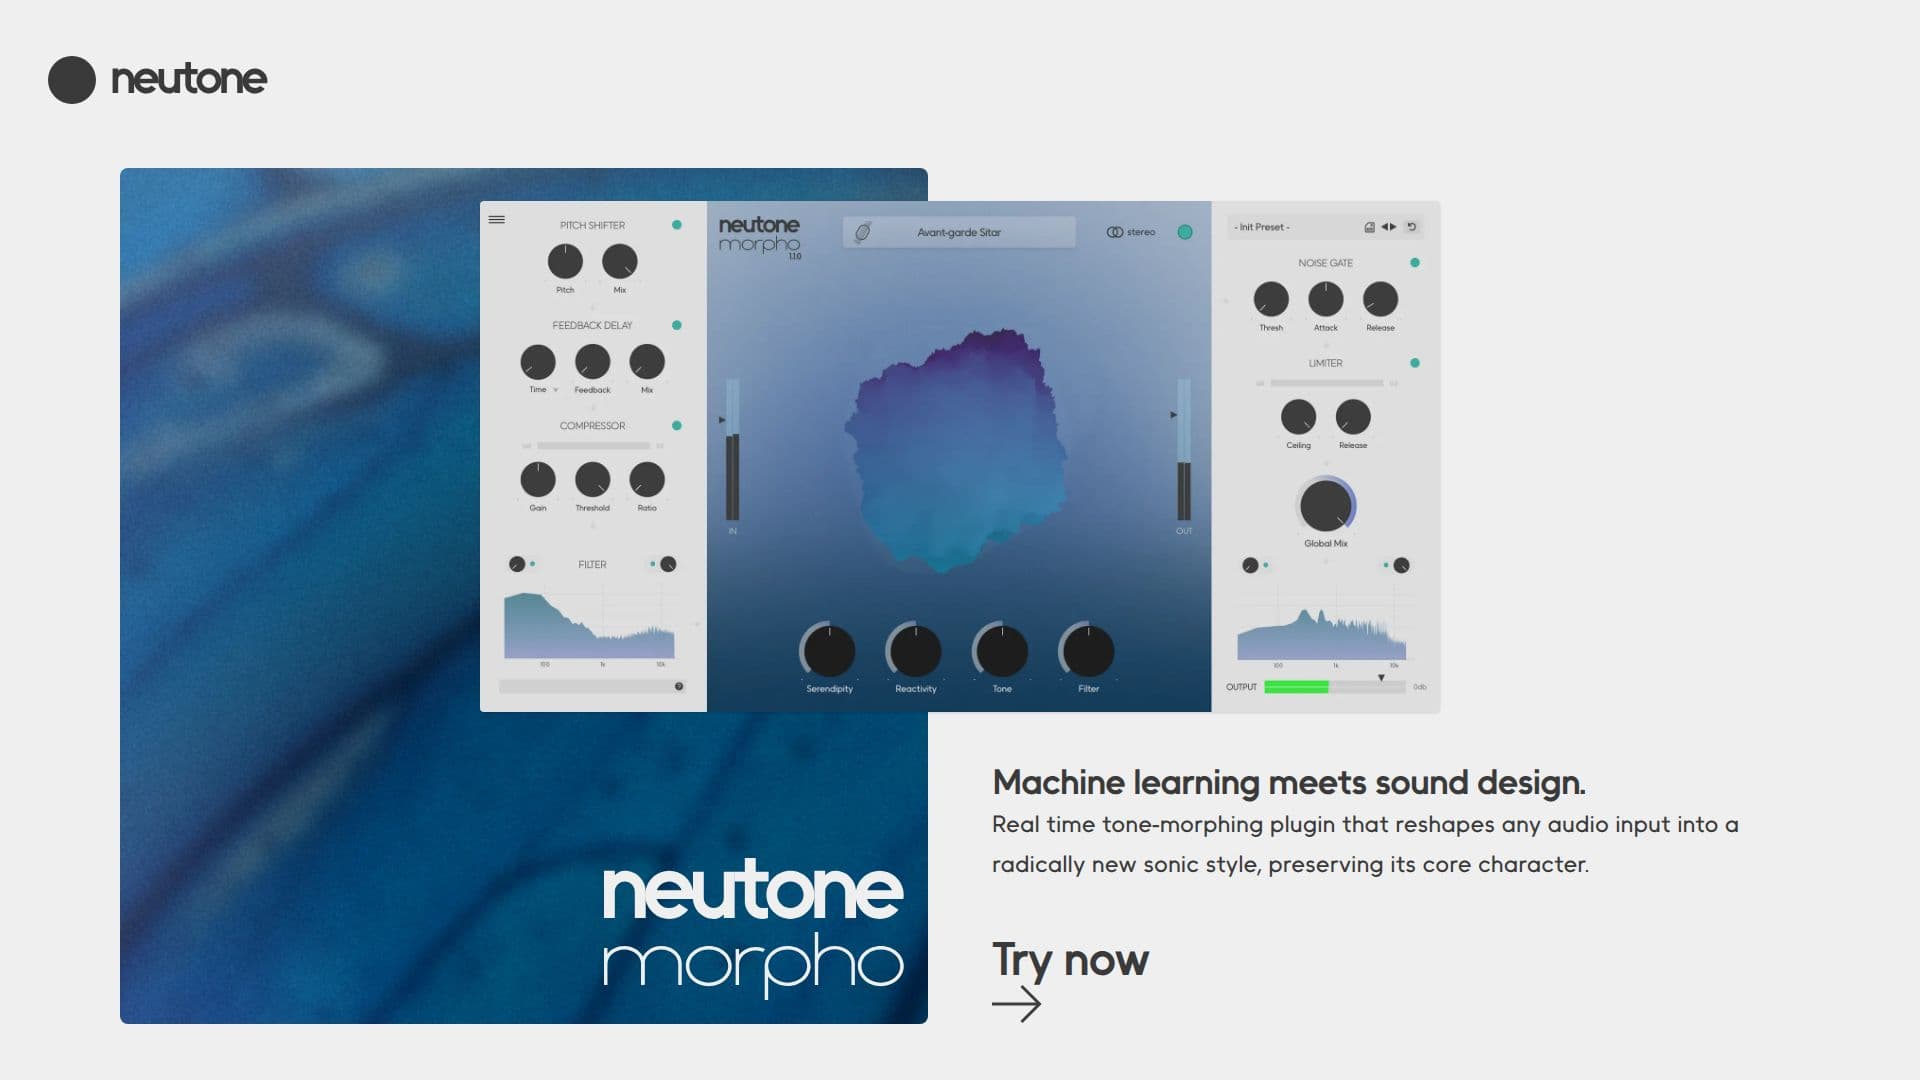Click the Filter knob in the center panel
Screen dimensions: 1920x1080
pyautogui.click(x=1088, y=652)
